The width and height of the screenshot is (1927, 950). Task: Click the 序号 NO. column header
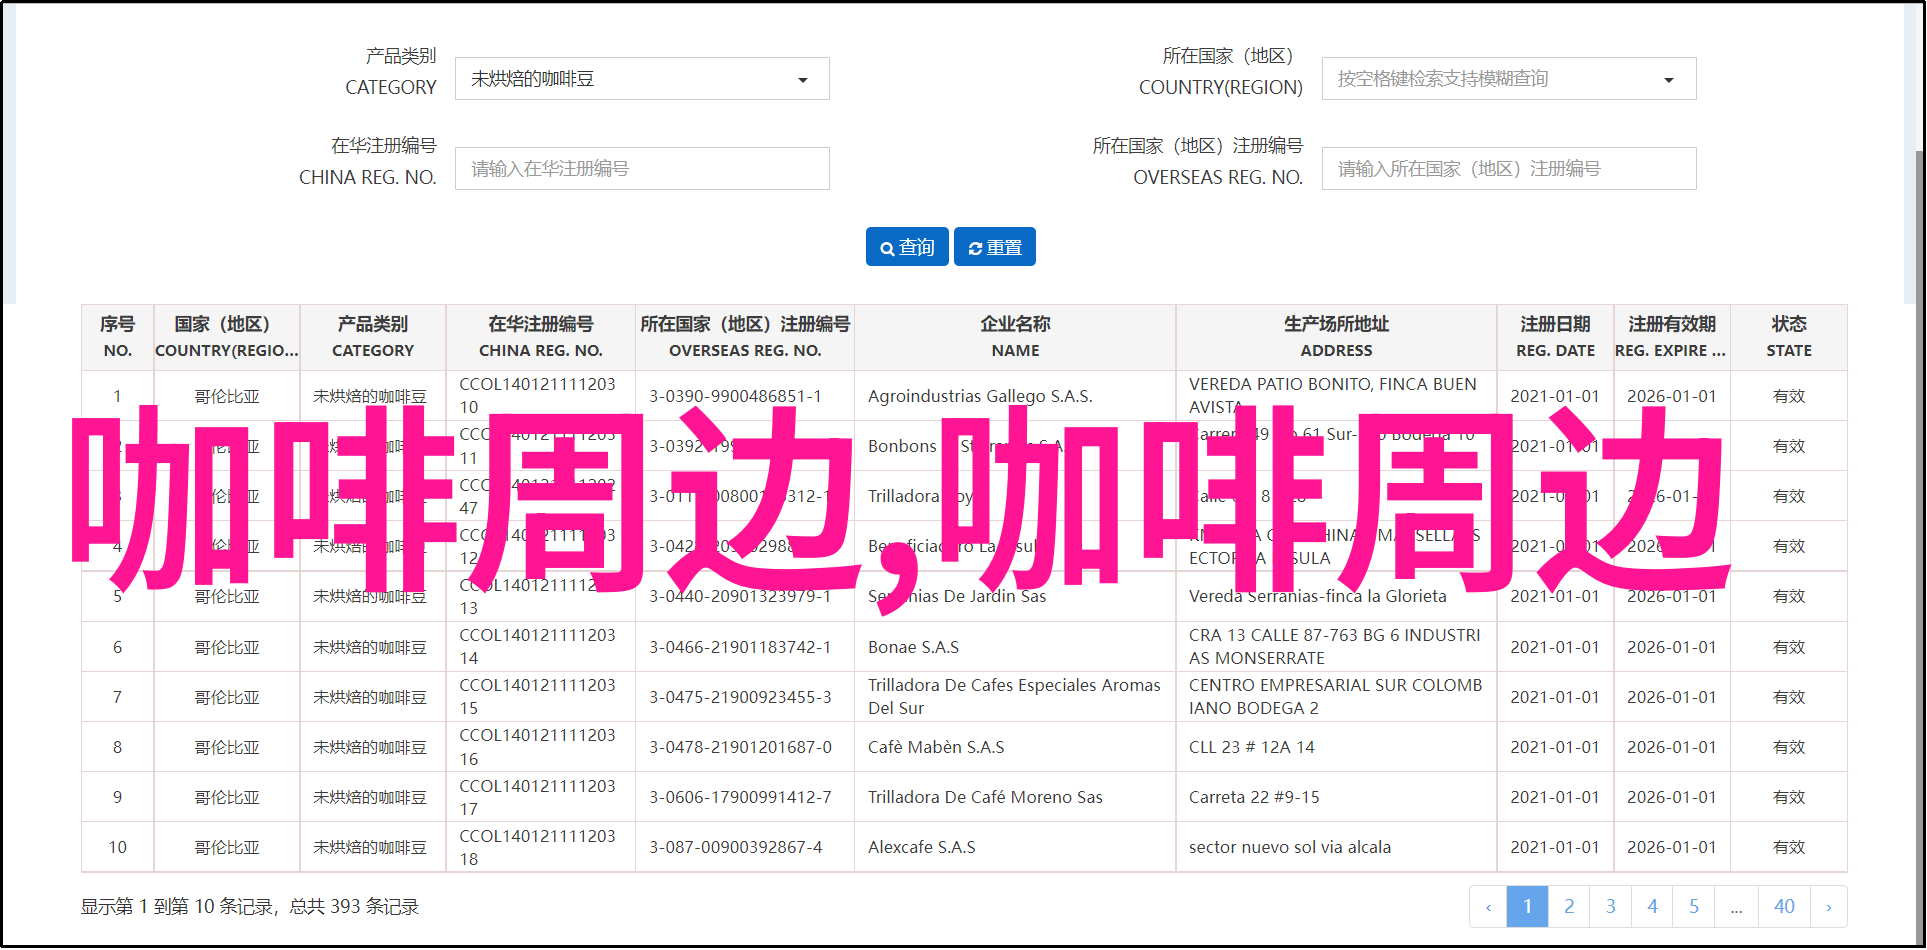coord(117,337)
